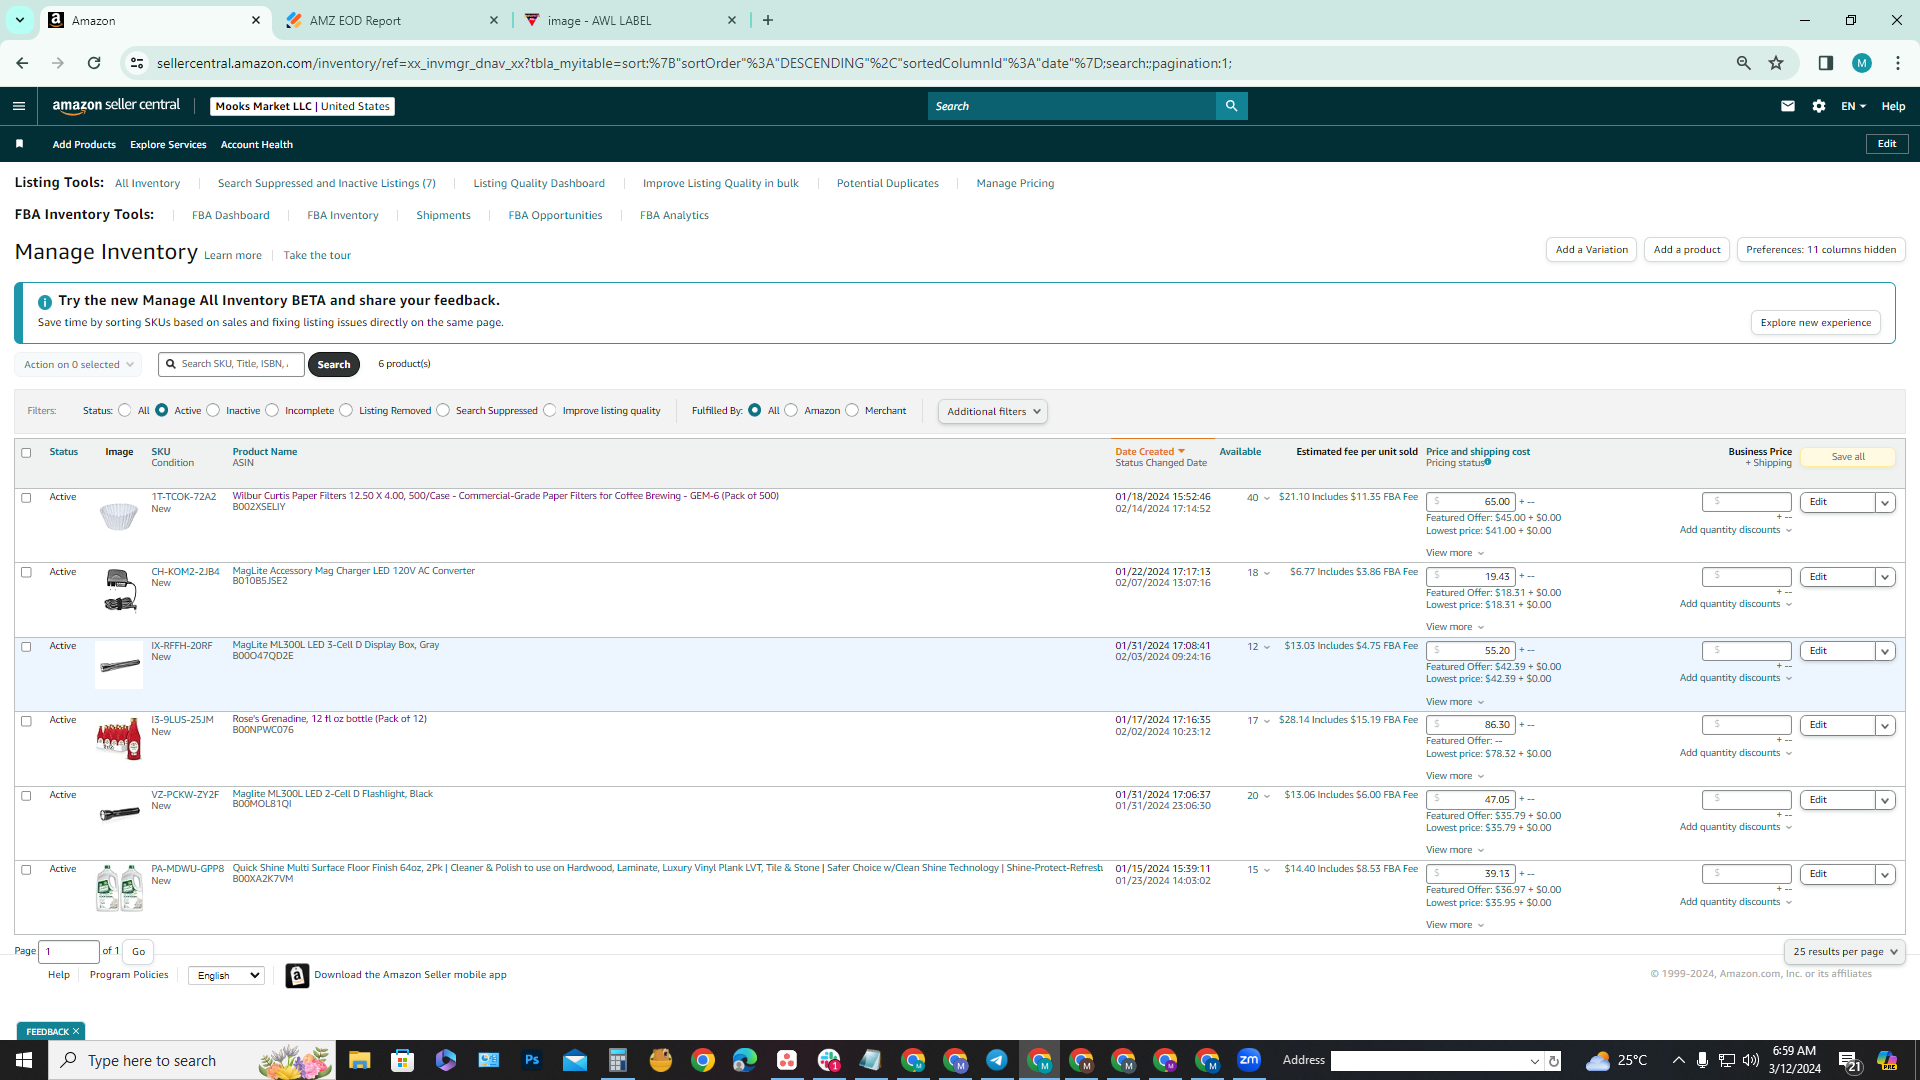Click the Save all button
Screen dimensions: 1920x1080
click(1848, 457)
